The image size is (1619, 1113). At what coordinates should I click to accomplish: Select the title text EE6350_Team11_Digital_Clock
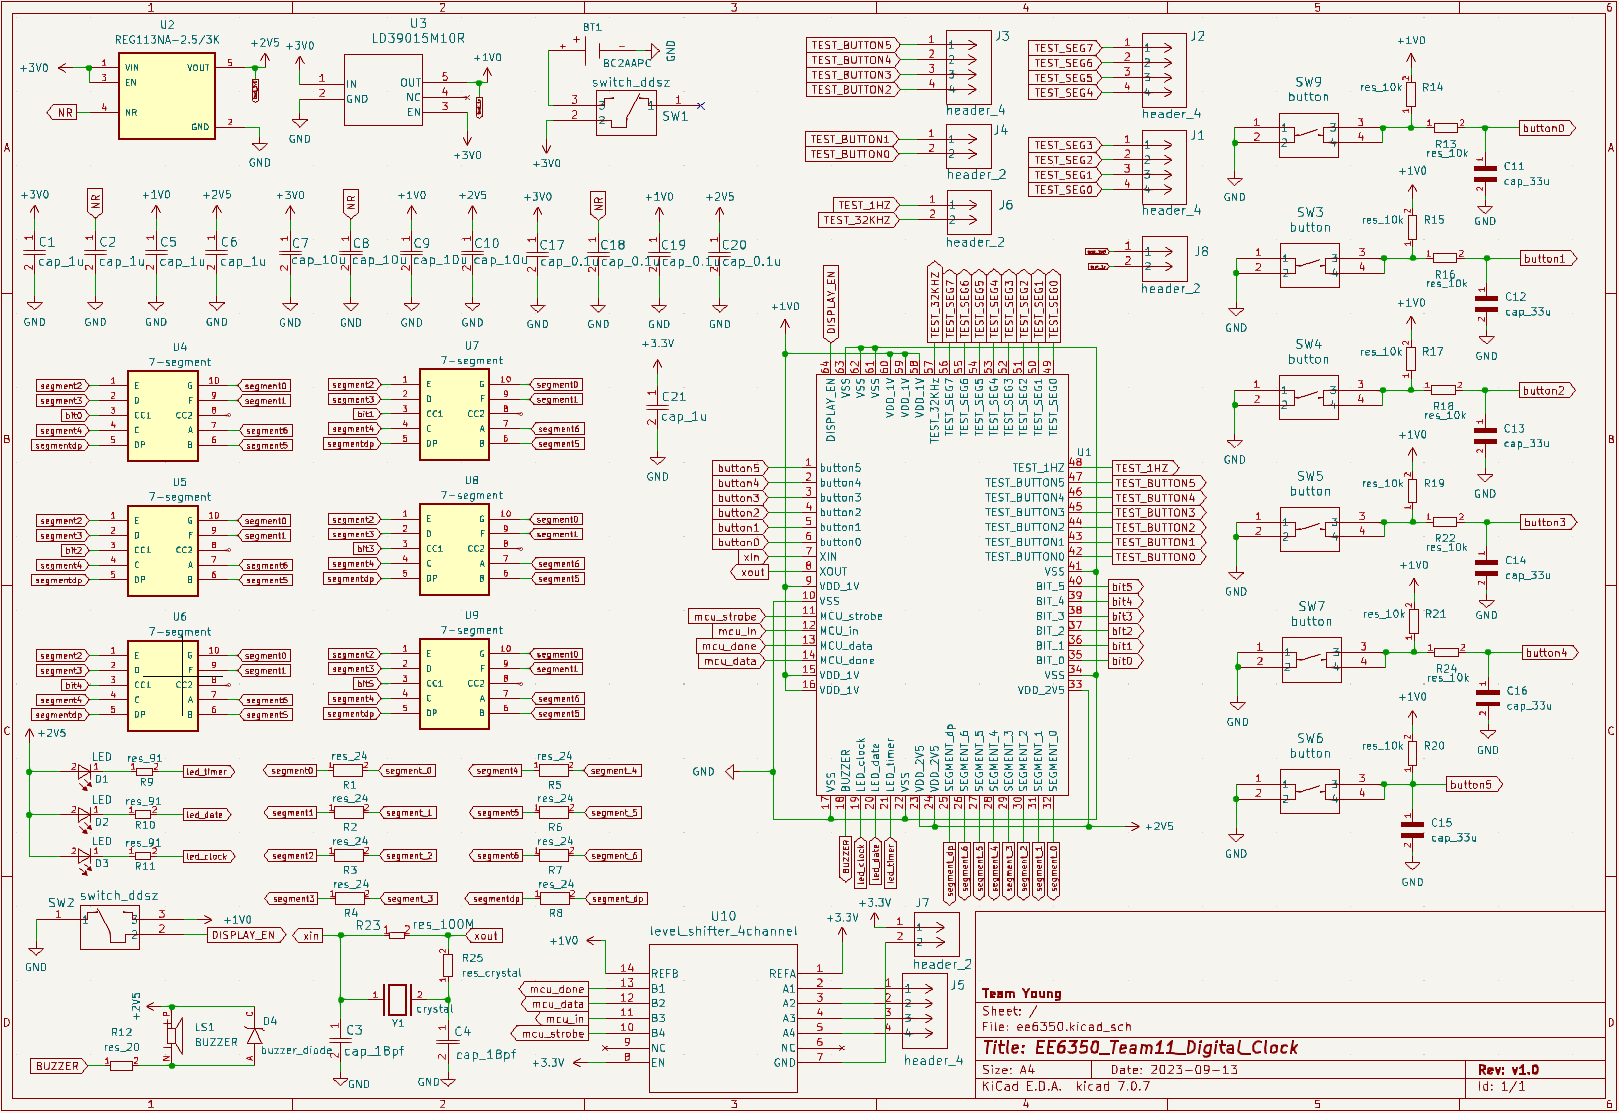pos(1140,1048)
